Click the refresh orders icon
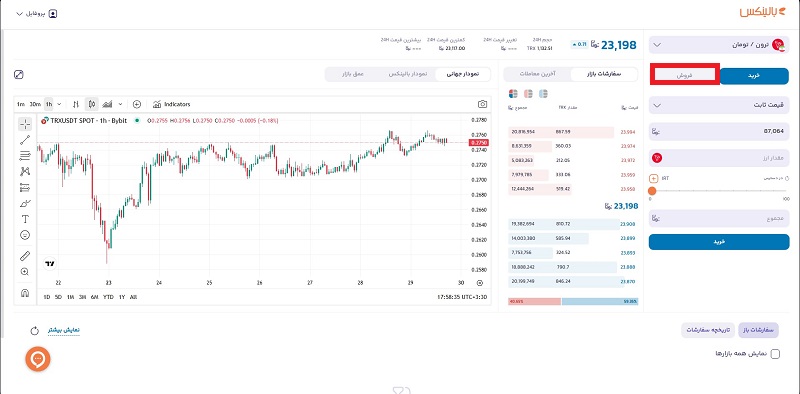The image size is (800, 394). (x=35, y=331)
